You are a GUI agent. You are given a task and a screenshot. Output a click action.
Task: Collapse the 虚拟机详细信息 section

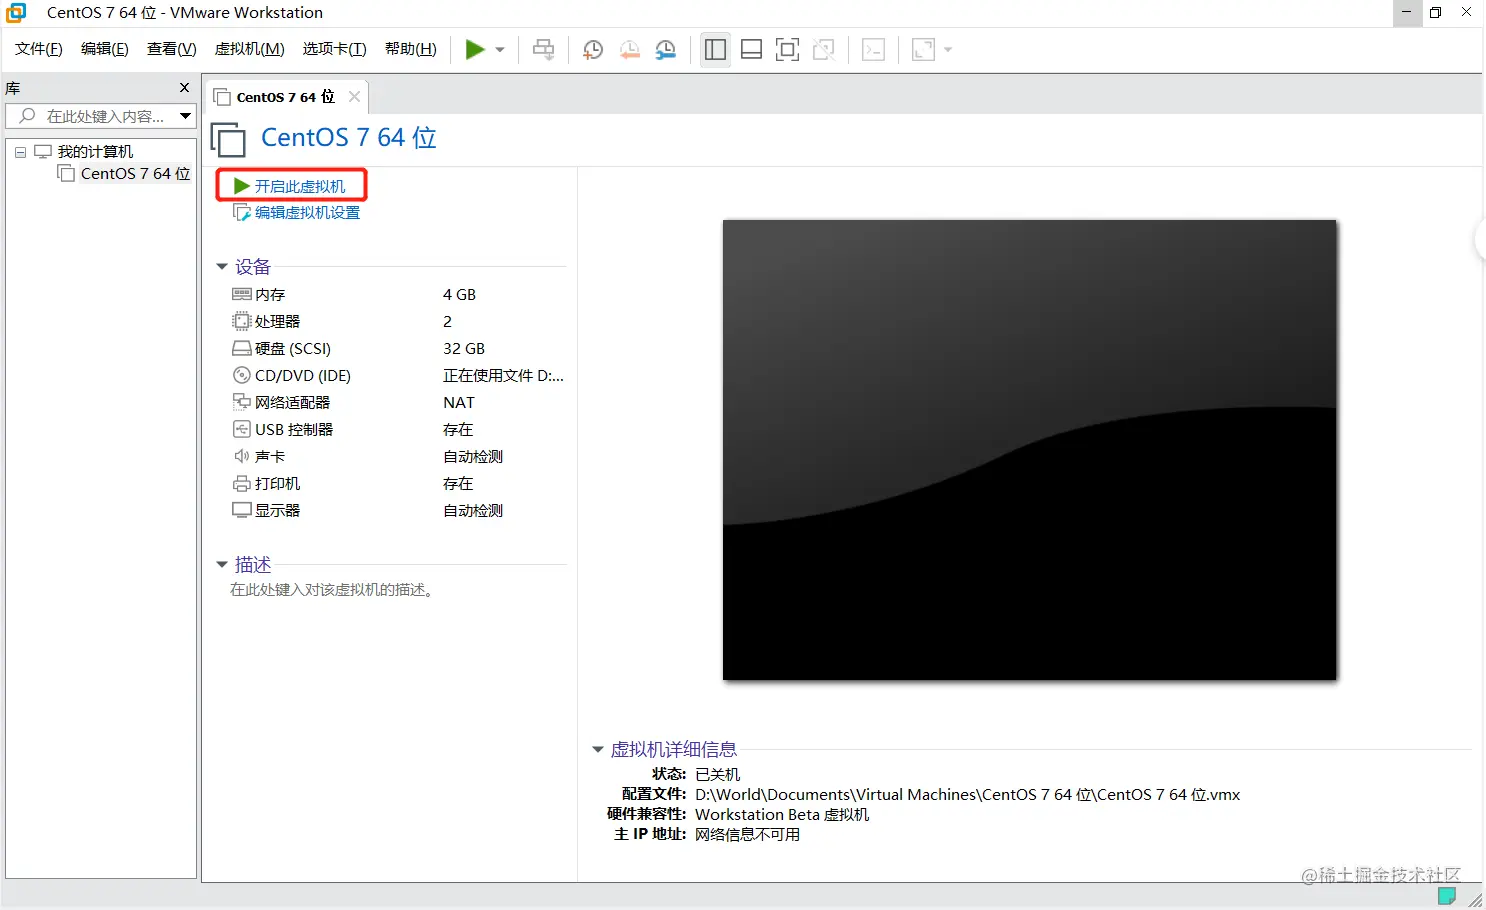coord(598,749)
